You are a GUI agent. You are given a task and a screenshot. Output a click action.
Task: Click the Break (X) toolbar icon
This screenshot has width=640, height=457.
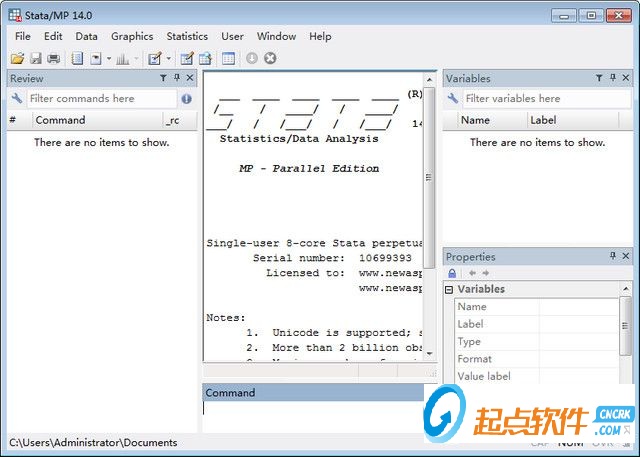(270, 58)
